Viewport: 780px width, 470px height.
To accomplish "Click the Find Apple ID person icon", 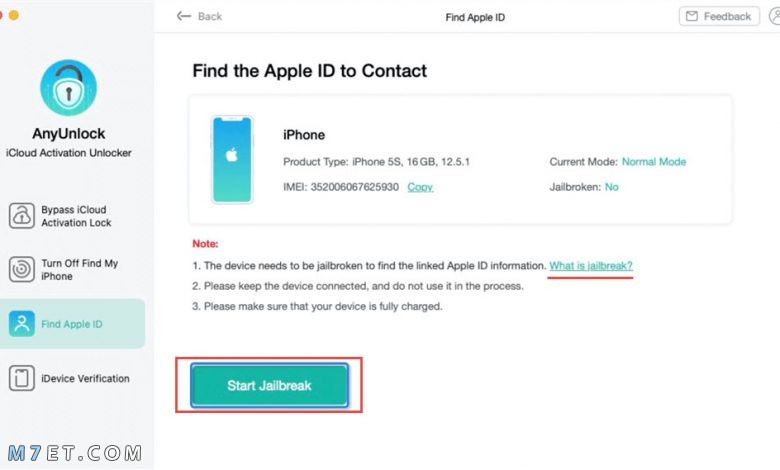I will point(21,324).
